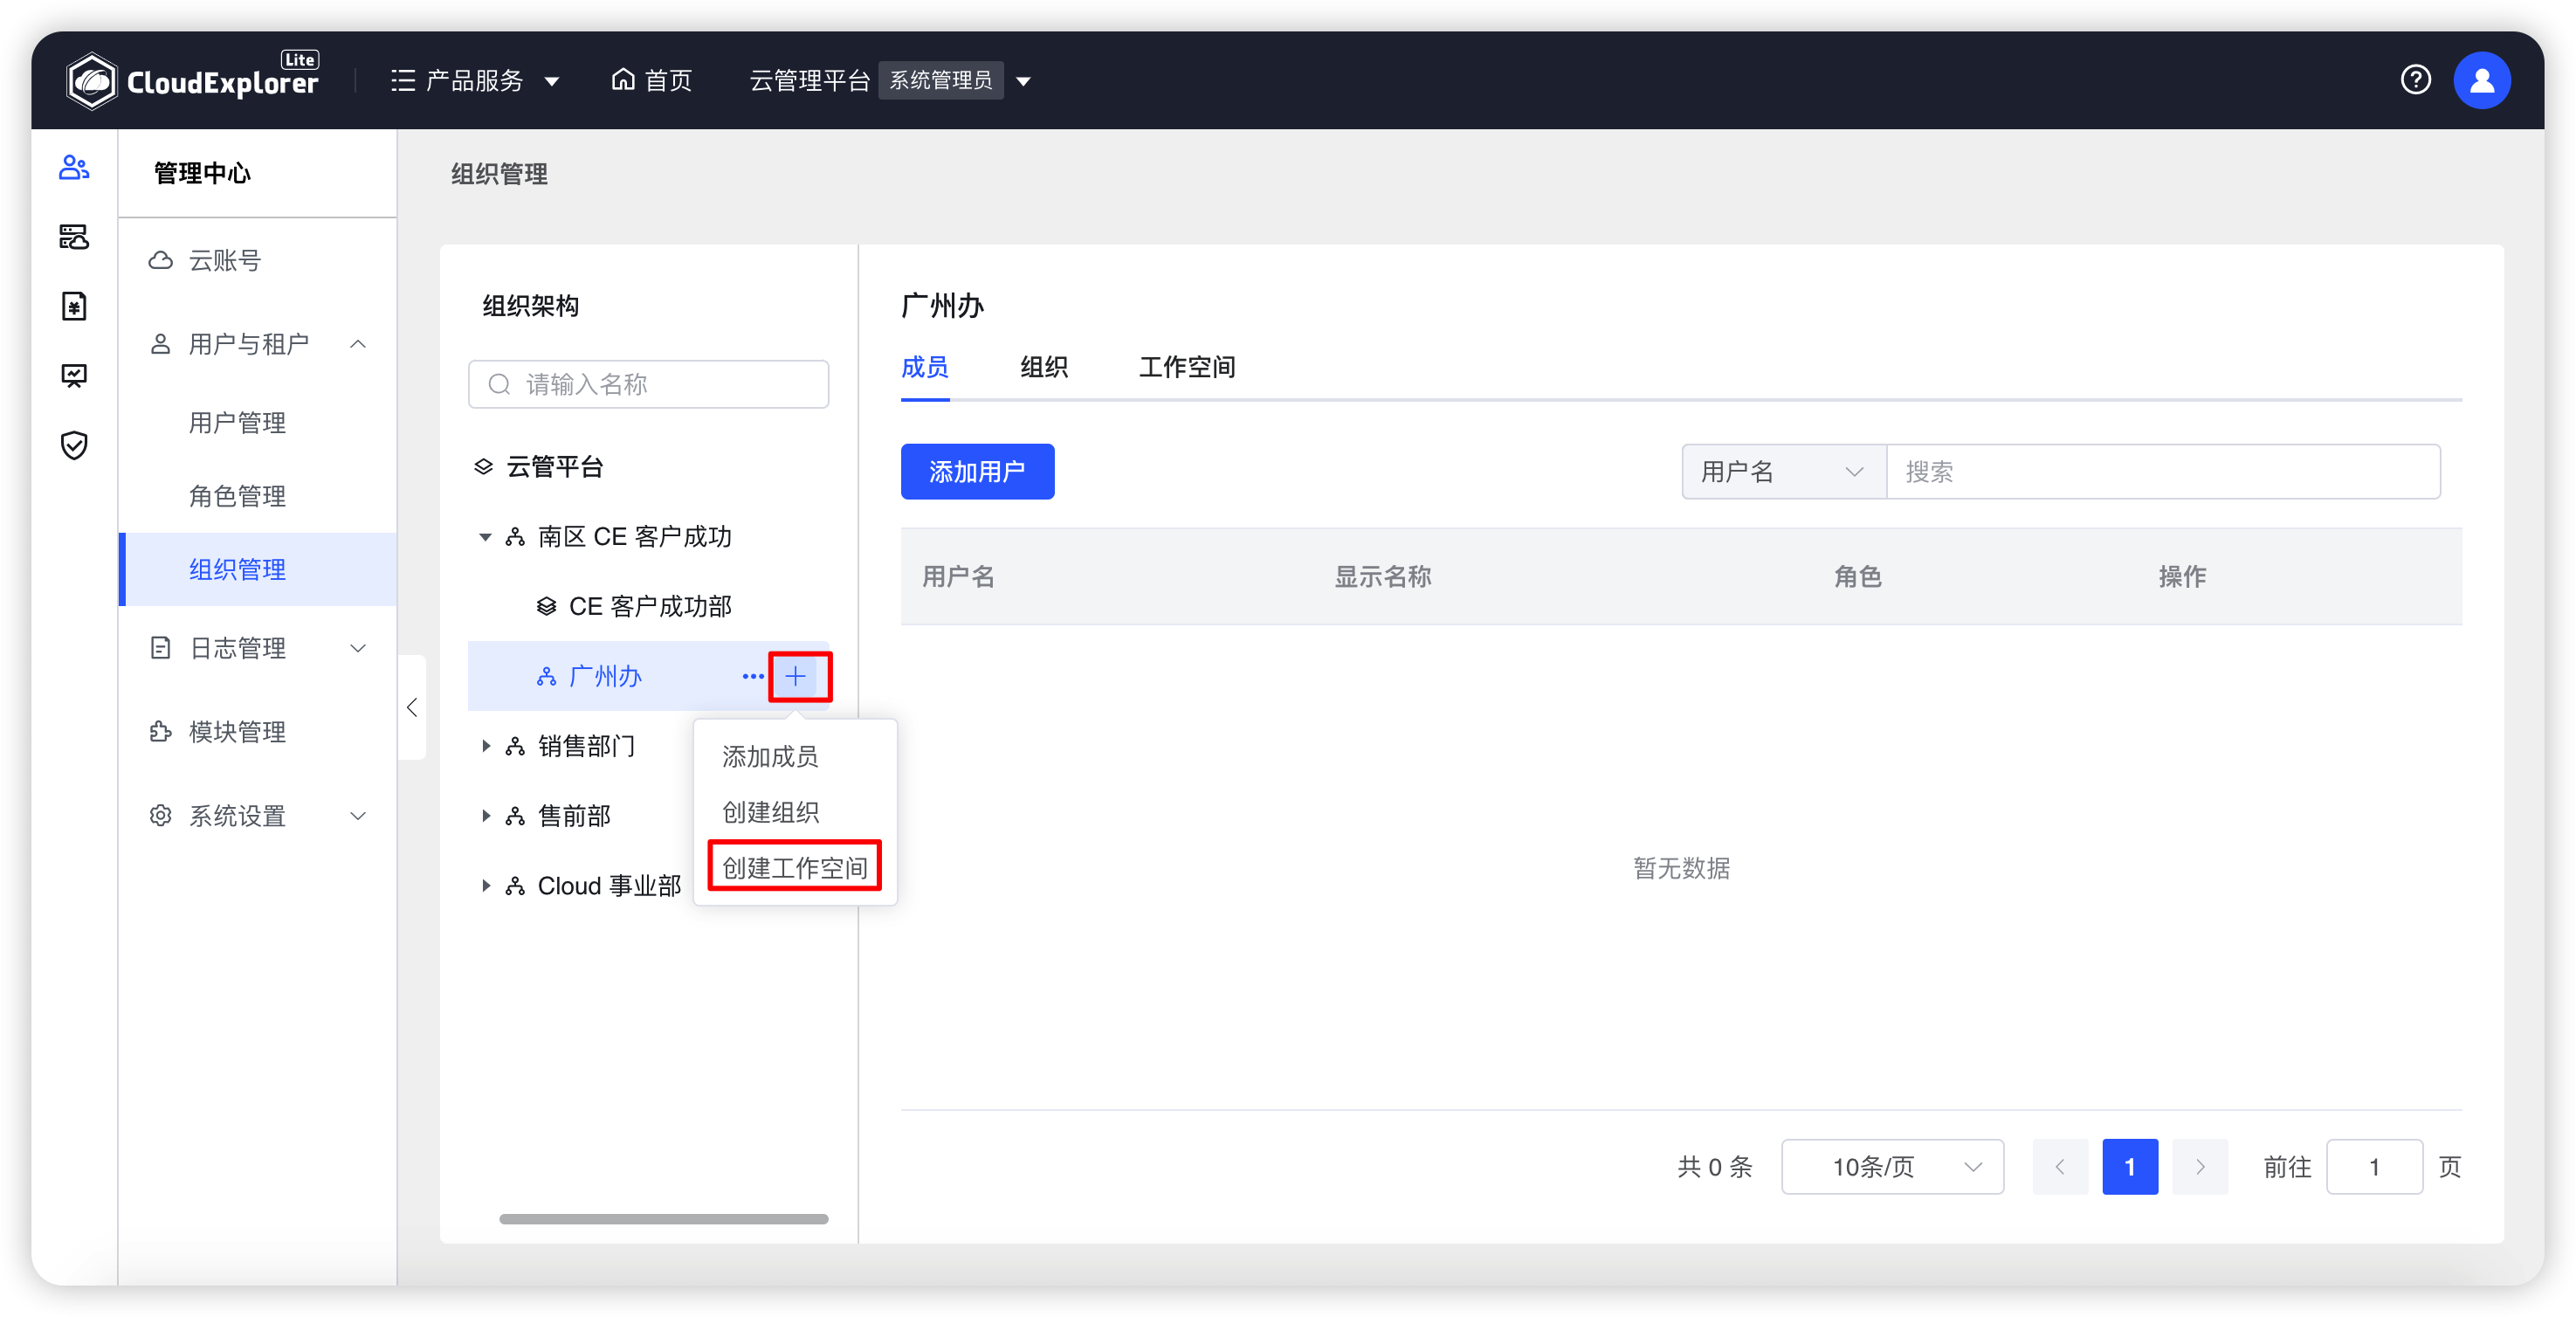
Task: Choose 创建工作空间 from the popup menu
Action: (x=795, y=868)
